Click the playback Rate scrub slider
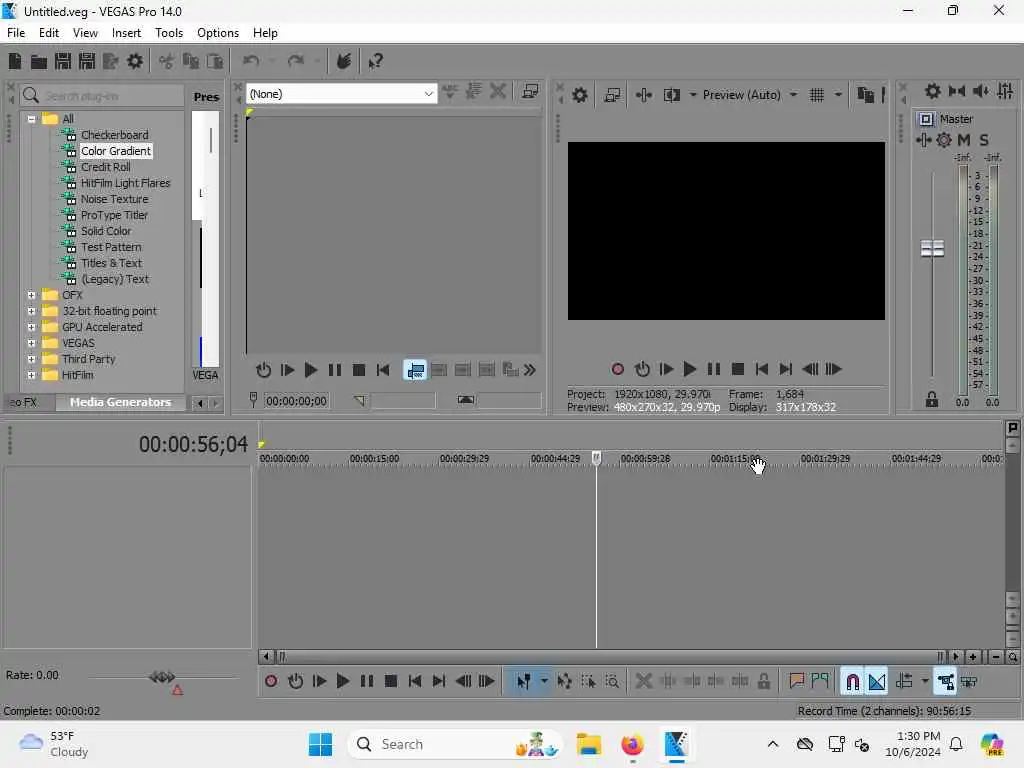 162,677
